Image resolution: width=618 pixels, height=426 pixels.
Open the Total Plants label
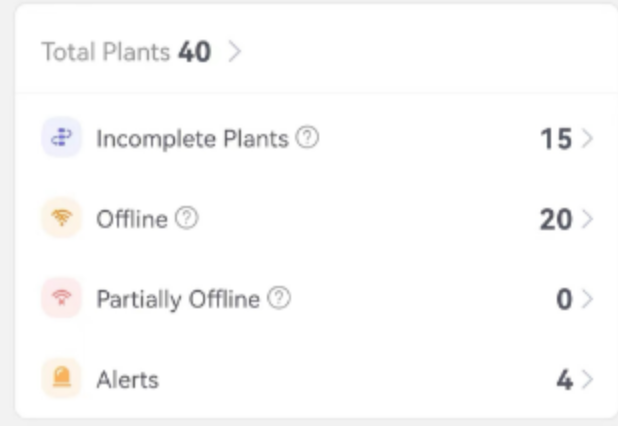pyautogui.click(x=105, y=52)
